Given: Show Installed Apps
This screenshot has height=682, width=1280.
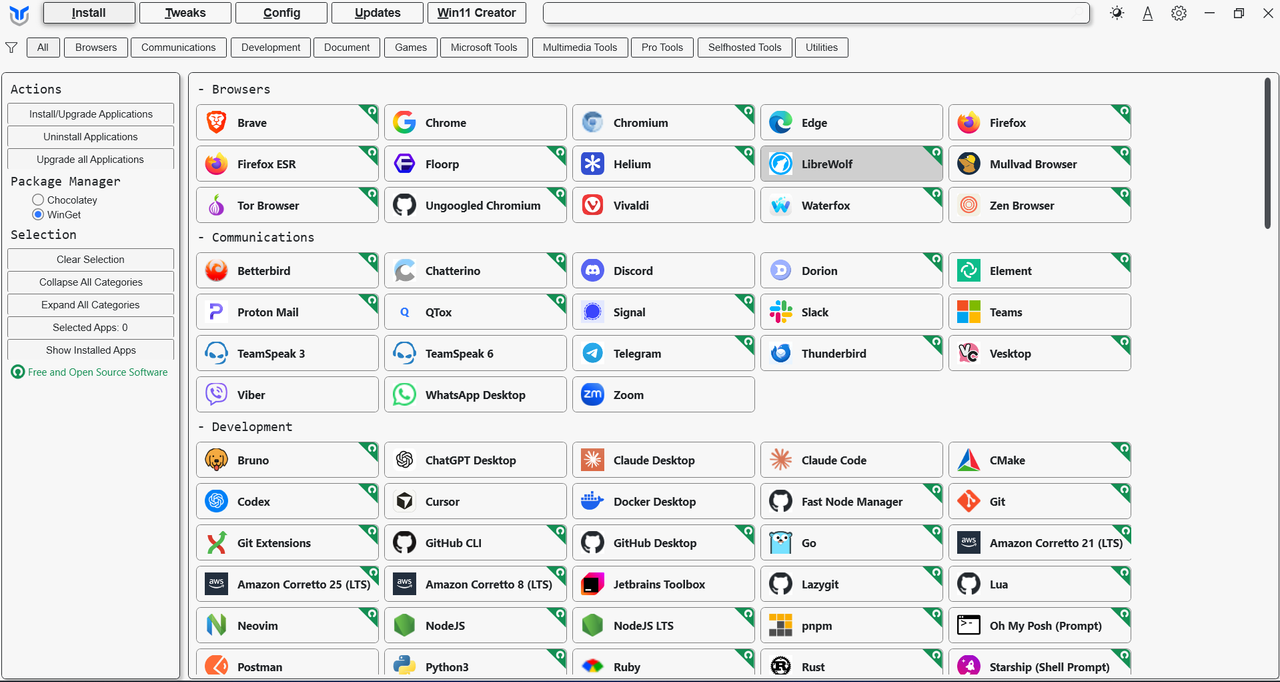Looking at the screenshot, I should tap(91, 350).
